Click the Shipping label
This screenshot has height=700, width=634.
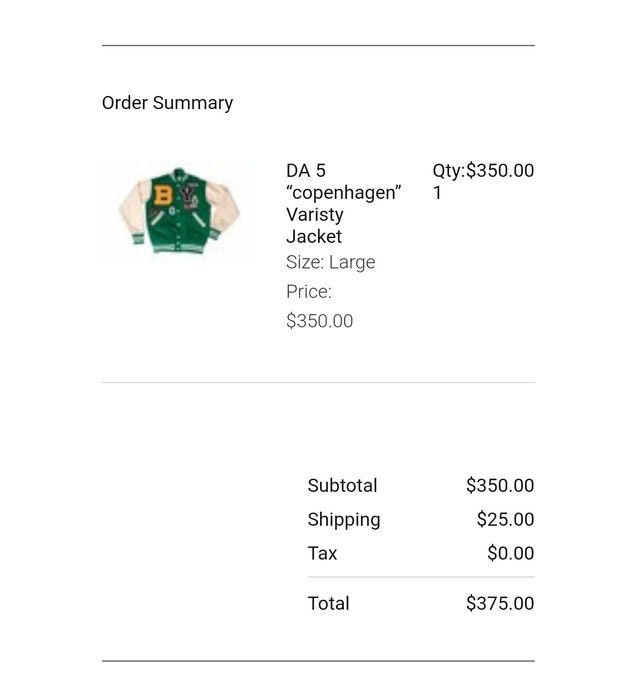click(344, 520)
